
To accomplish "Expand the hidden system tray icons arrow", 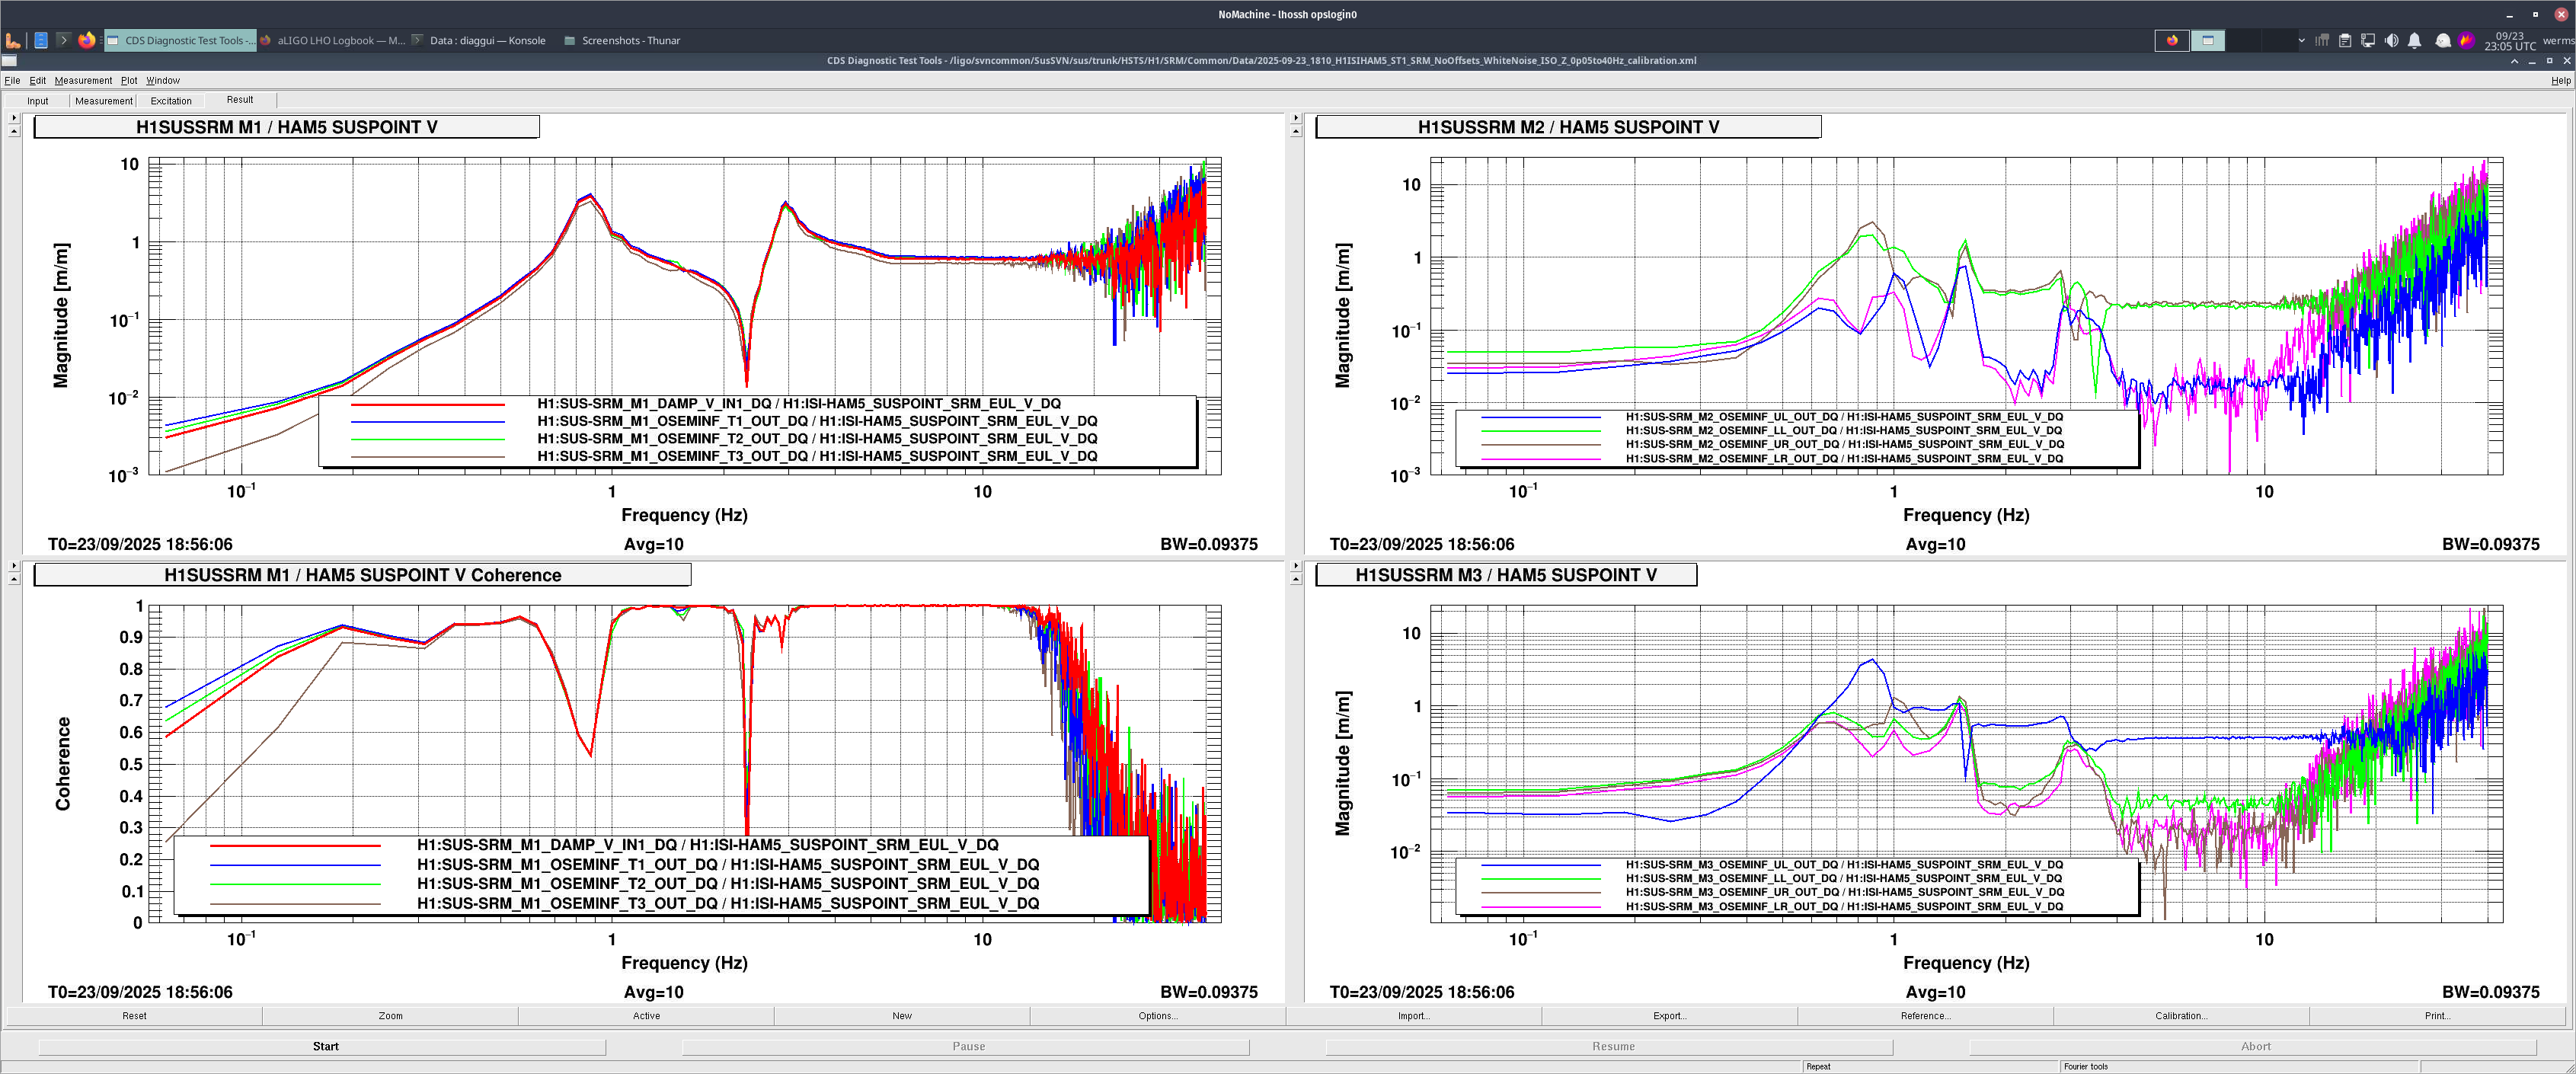I will point(2301,40).
